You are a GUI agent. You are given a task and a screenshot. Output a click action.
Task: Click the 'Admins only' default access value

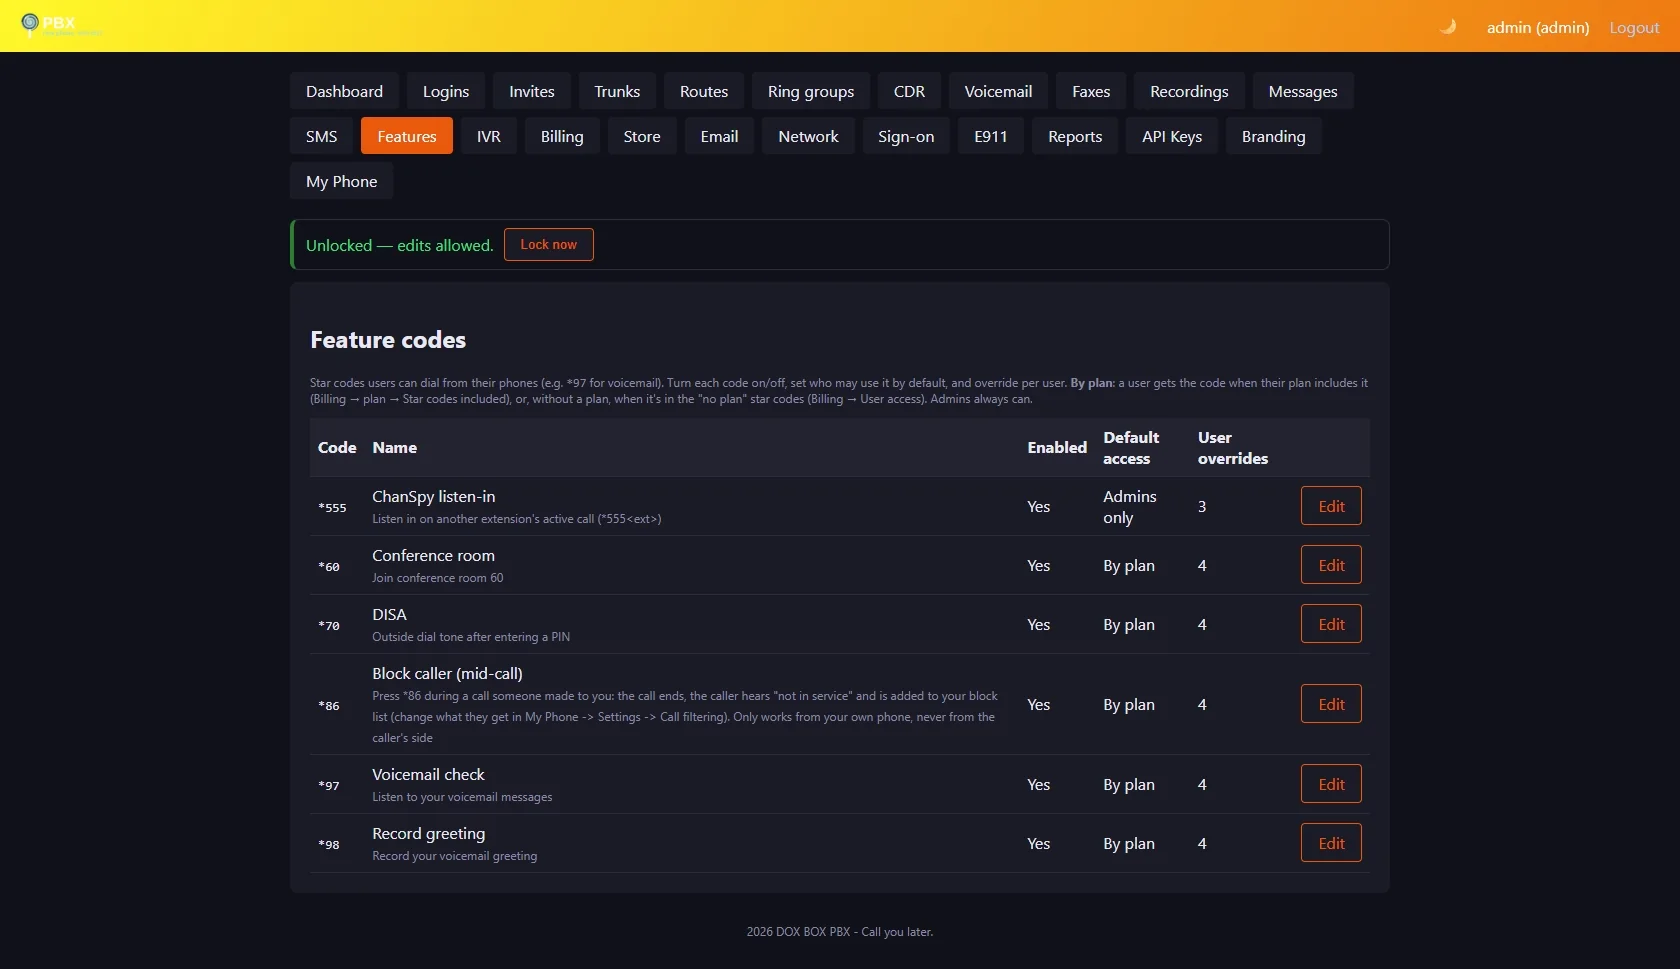pyautogui.click(x=1130, y=507)
